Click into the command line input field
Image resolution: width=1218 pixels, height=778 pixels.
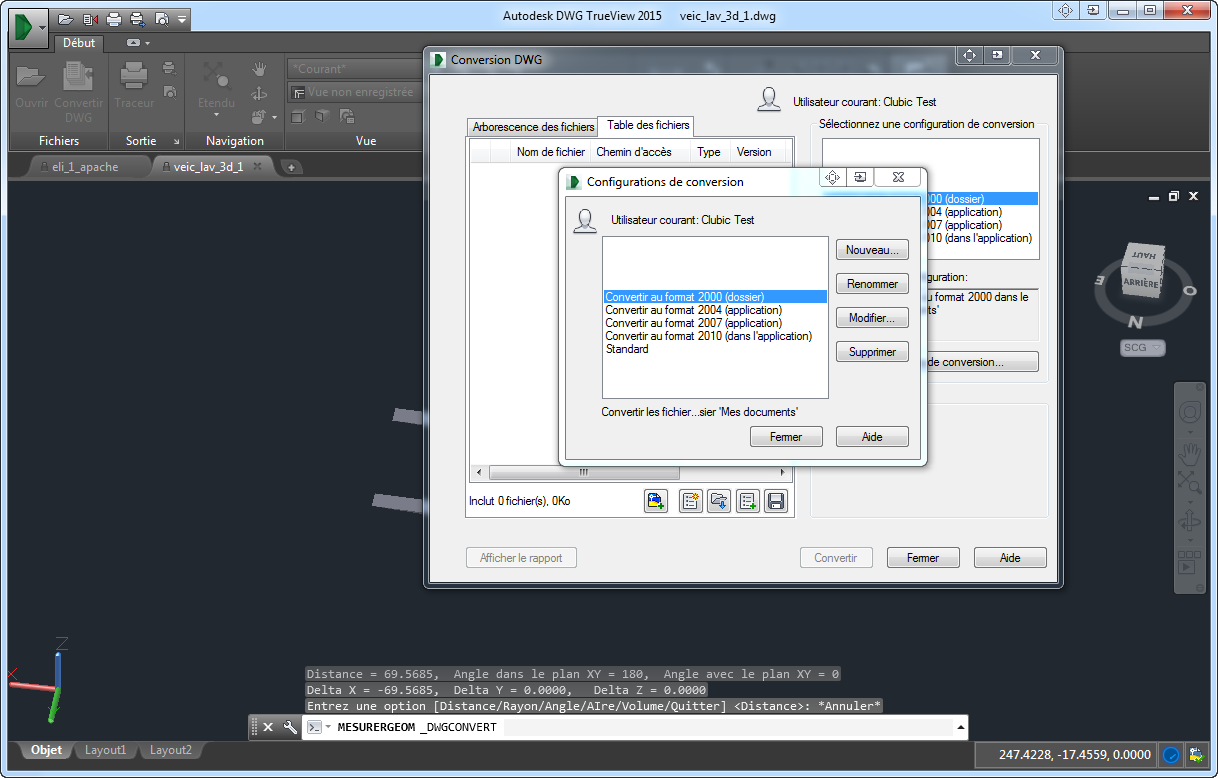coord(640,727)
